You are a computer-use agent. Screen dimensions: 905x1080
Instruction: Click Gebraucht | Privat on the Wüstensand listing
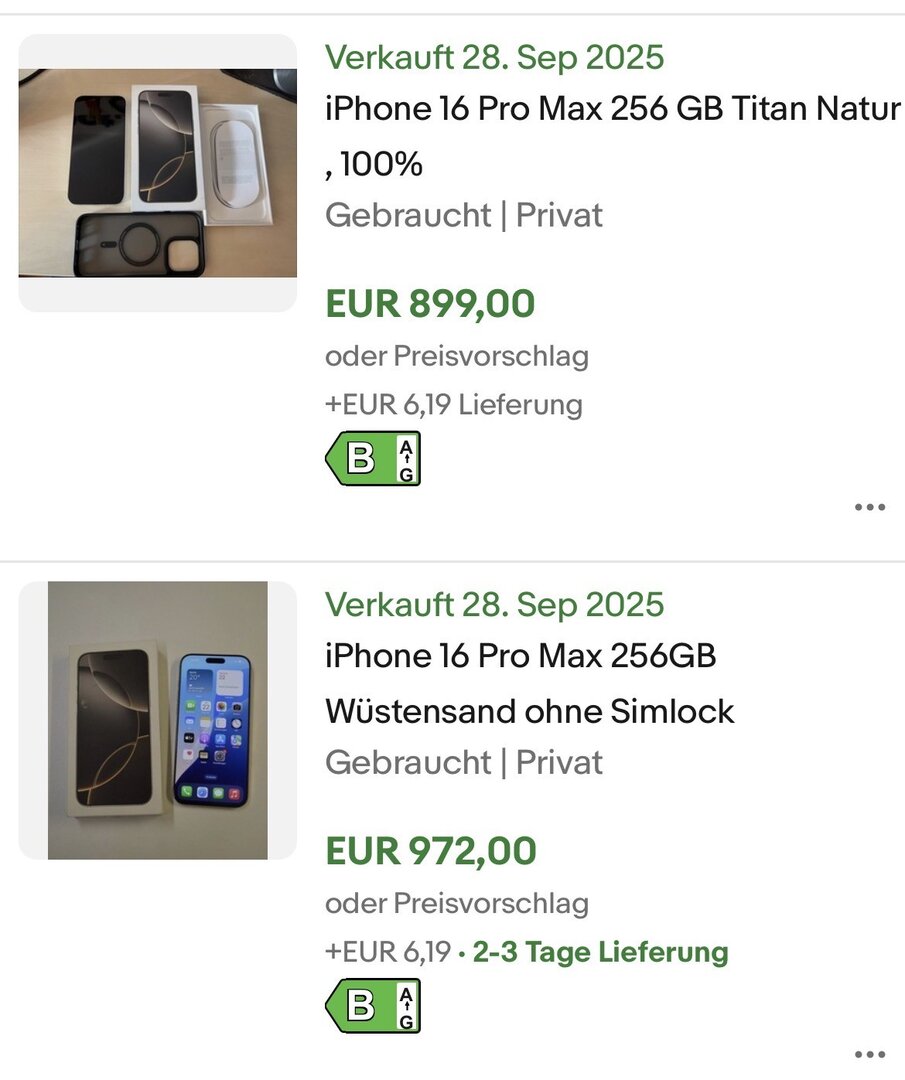click(464, 762)
